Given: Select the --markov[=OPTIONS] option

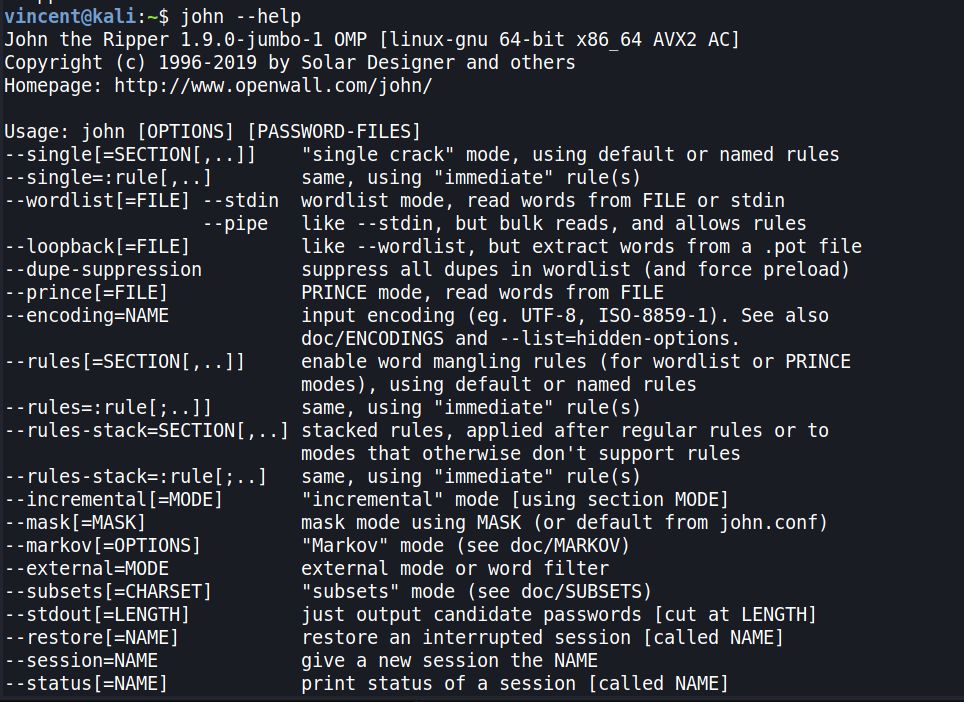Looking at the screenshot, I should click(x=102, y=545).
